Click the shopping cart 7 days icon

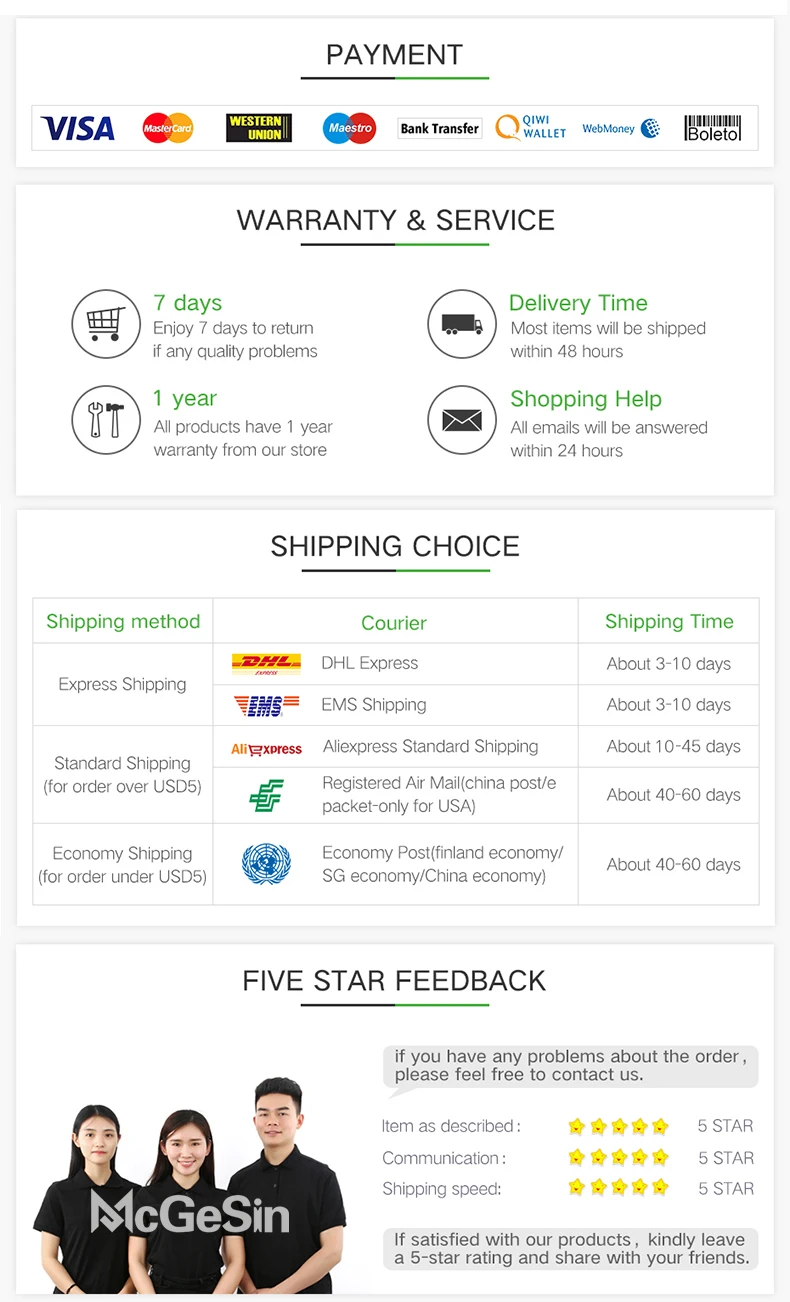pyautogui.click(x=106, y=324)
